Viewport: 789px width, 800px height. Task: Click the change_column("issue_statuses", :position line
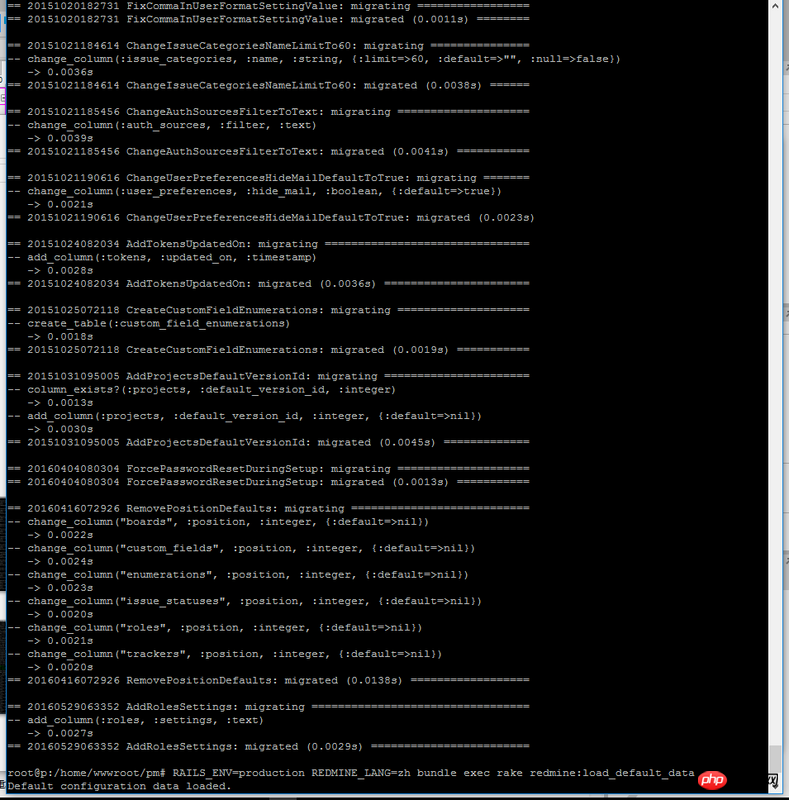click(x=245, y=601)
